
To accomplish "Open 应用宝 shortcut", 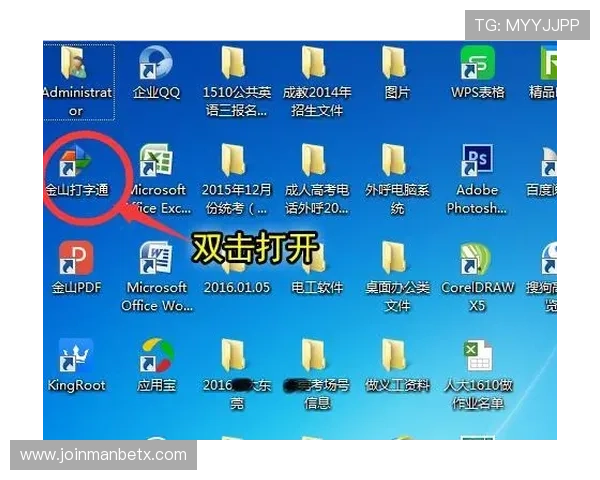I will 156,355.
